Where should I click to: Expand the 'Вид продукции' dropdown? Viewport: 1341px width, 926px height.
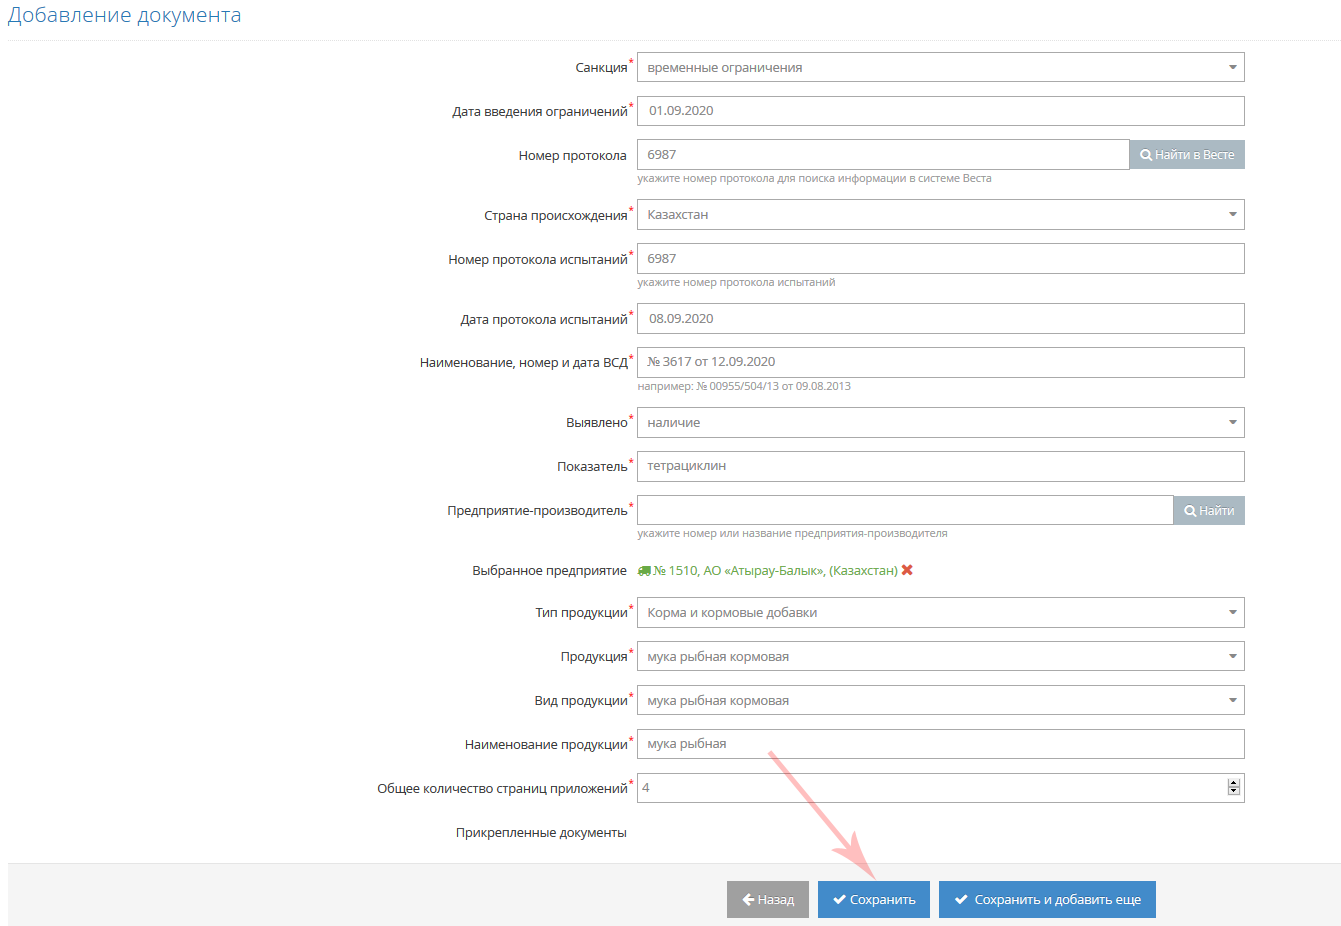click(940, 701)
